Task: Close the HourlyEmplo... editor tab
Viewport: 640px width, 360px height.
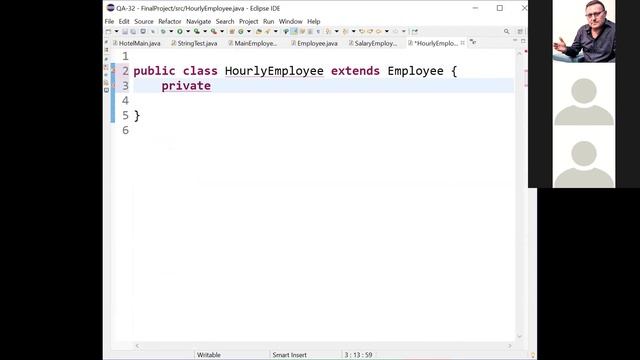Action: (462, 43)
